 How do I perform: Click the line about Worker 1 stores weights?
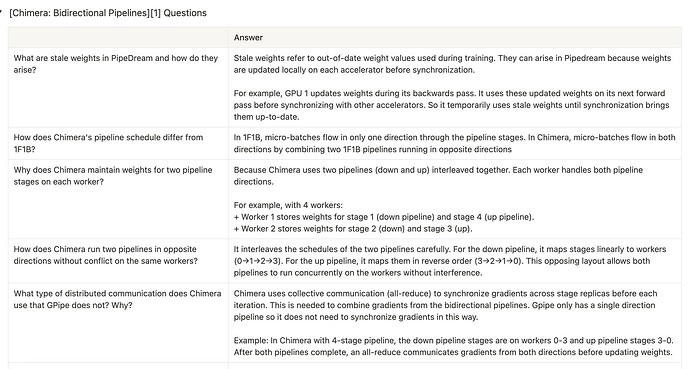pos(384,217)
